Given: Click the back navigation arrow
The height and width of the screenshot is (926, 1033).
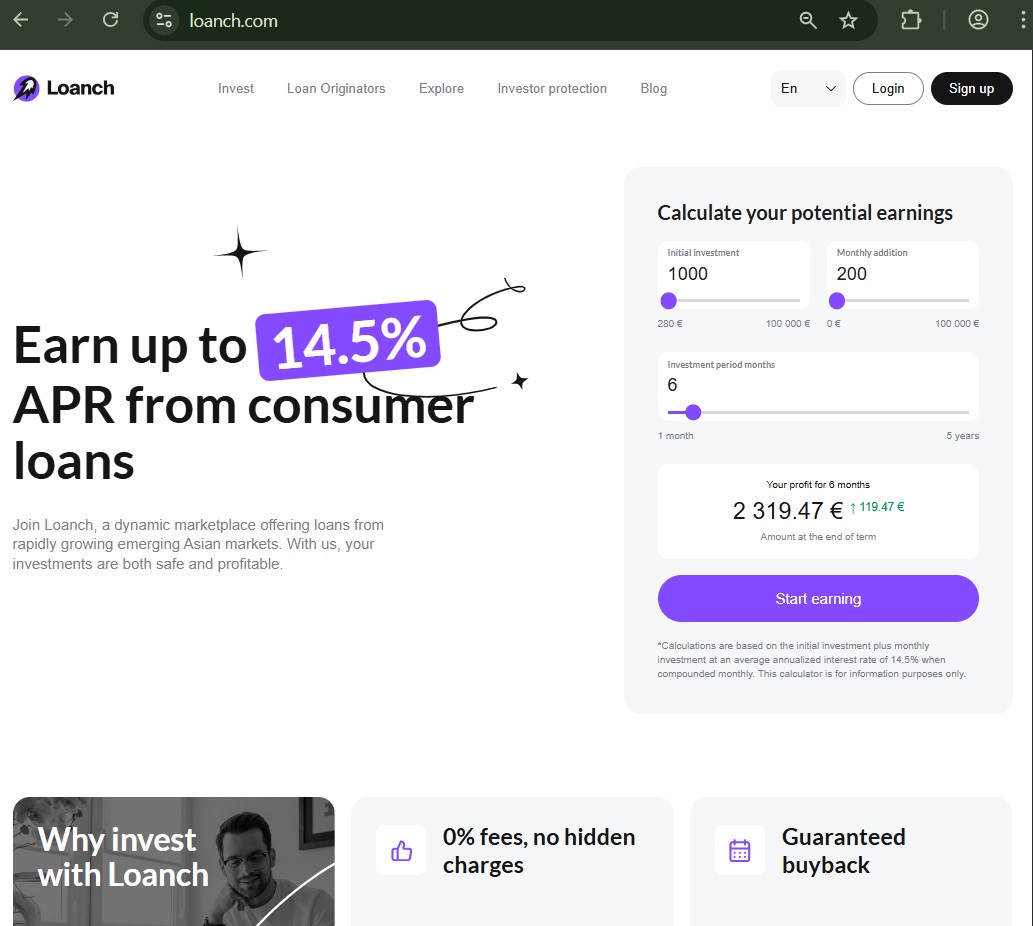Looking at the screenshot, I should 20,18.
